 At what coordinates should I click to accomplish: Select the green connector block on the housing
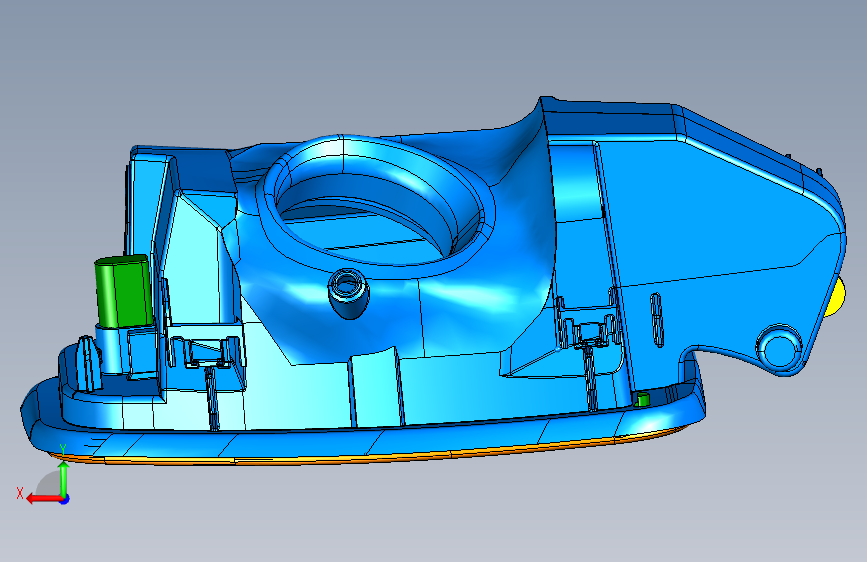click(x=123, y=292)
